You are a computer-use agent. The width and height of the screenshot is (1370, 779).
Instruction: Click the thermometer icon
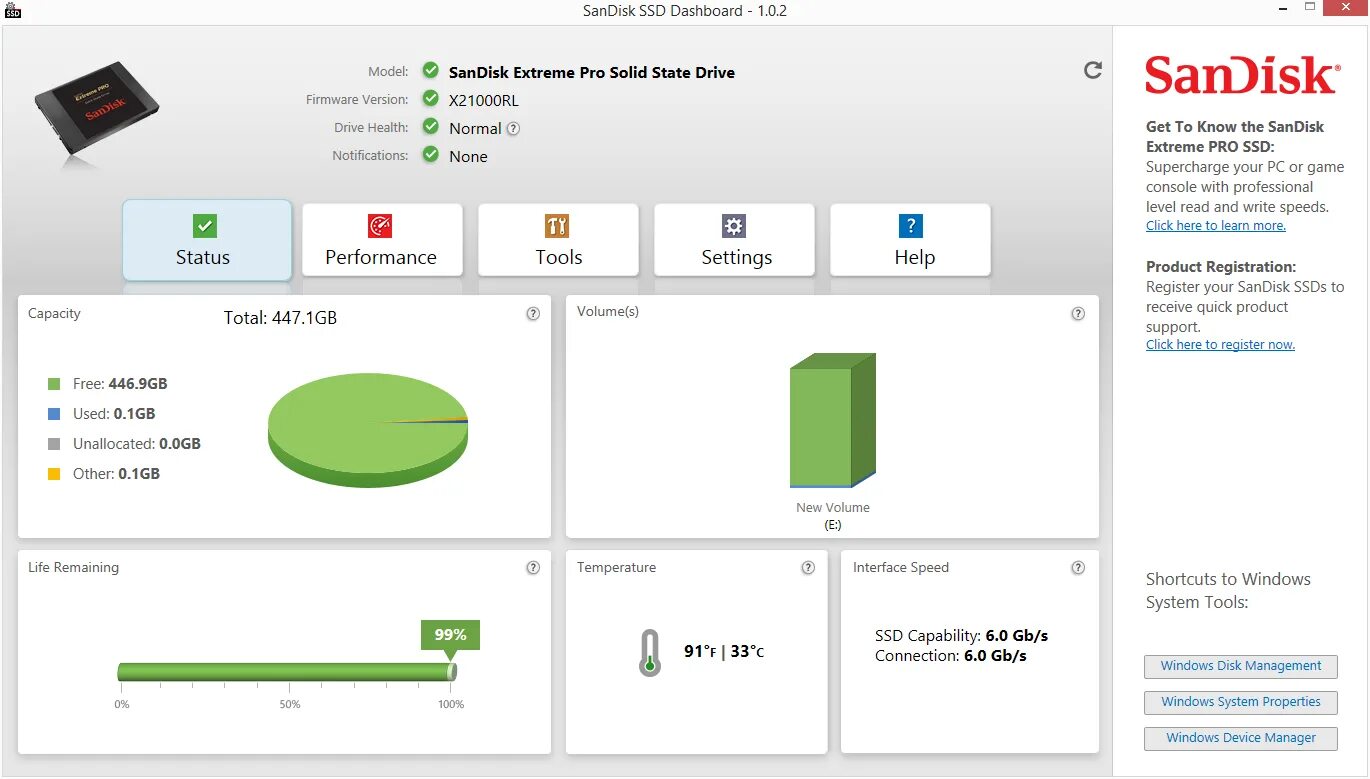pyautogui.click(x=650, y=653)
